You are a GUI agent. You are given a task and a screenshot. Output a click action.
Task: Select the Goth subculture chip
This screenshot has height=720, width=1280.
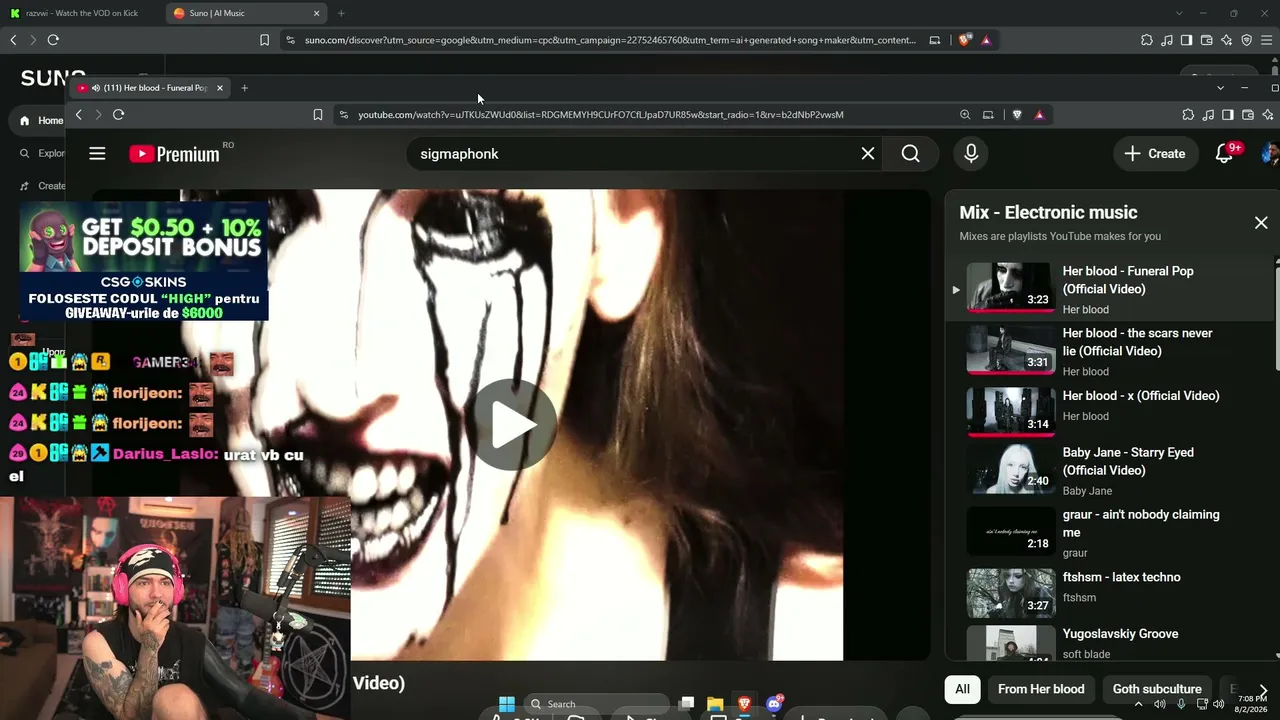[1157, 689]
